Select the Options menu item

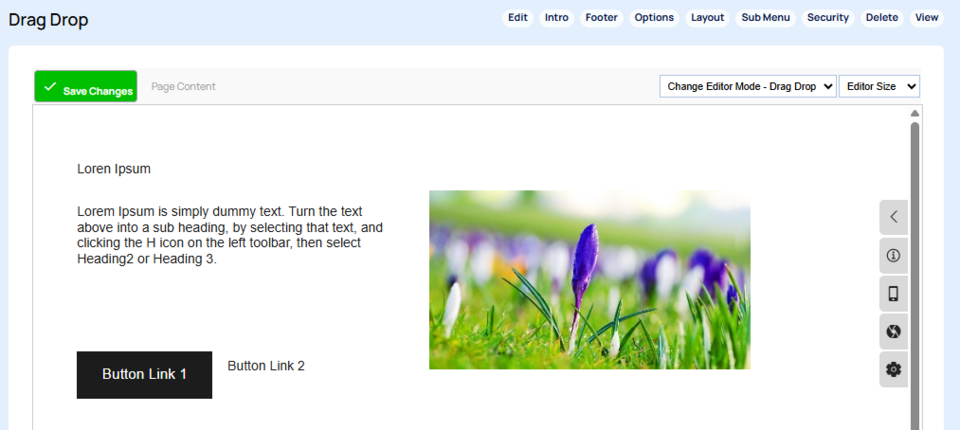coord(654,18)
